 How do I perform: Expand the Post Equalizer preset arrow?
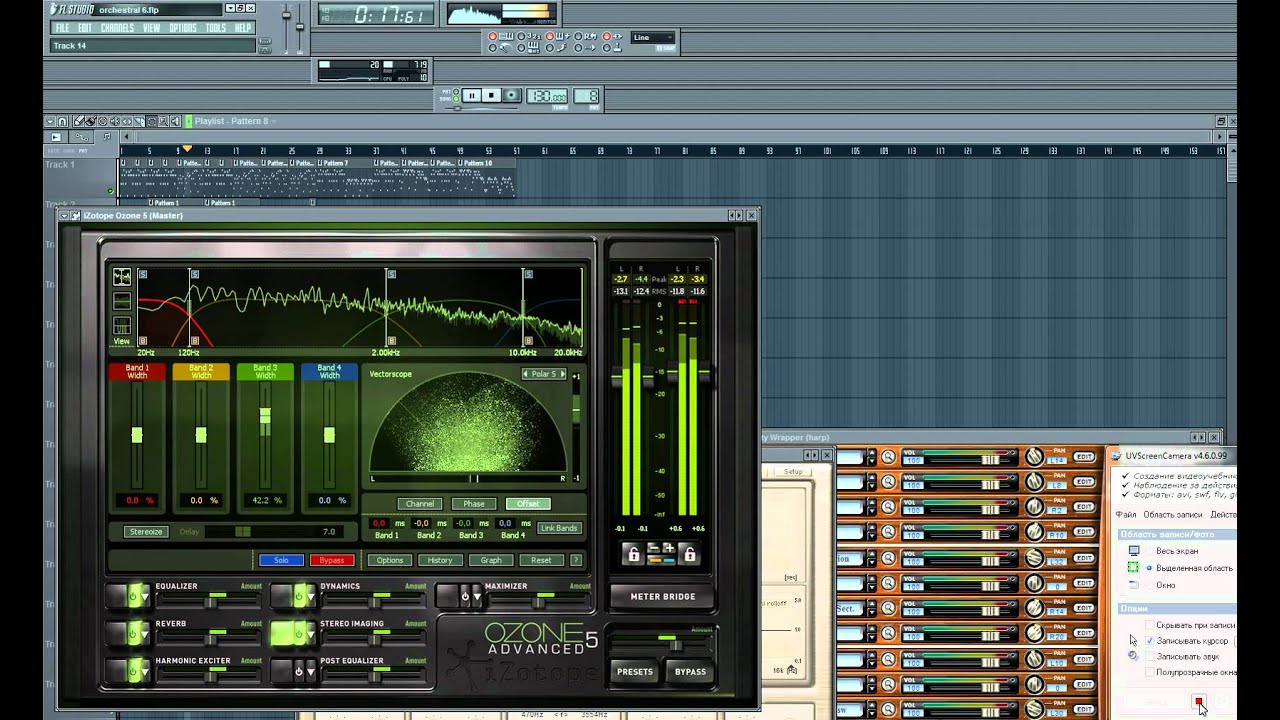[311, 671]
